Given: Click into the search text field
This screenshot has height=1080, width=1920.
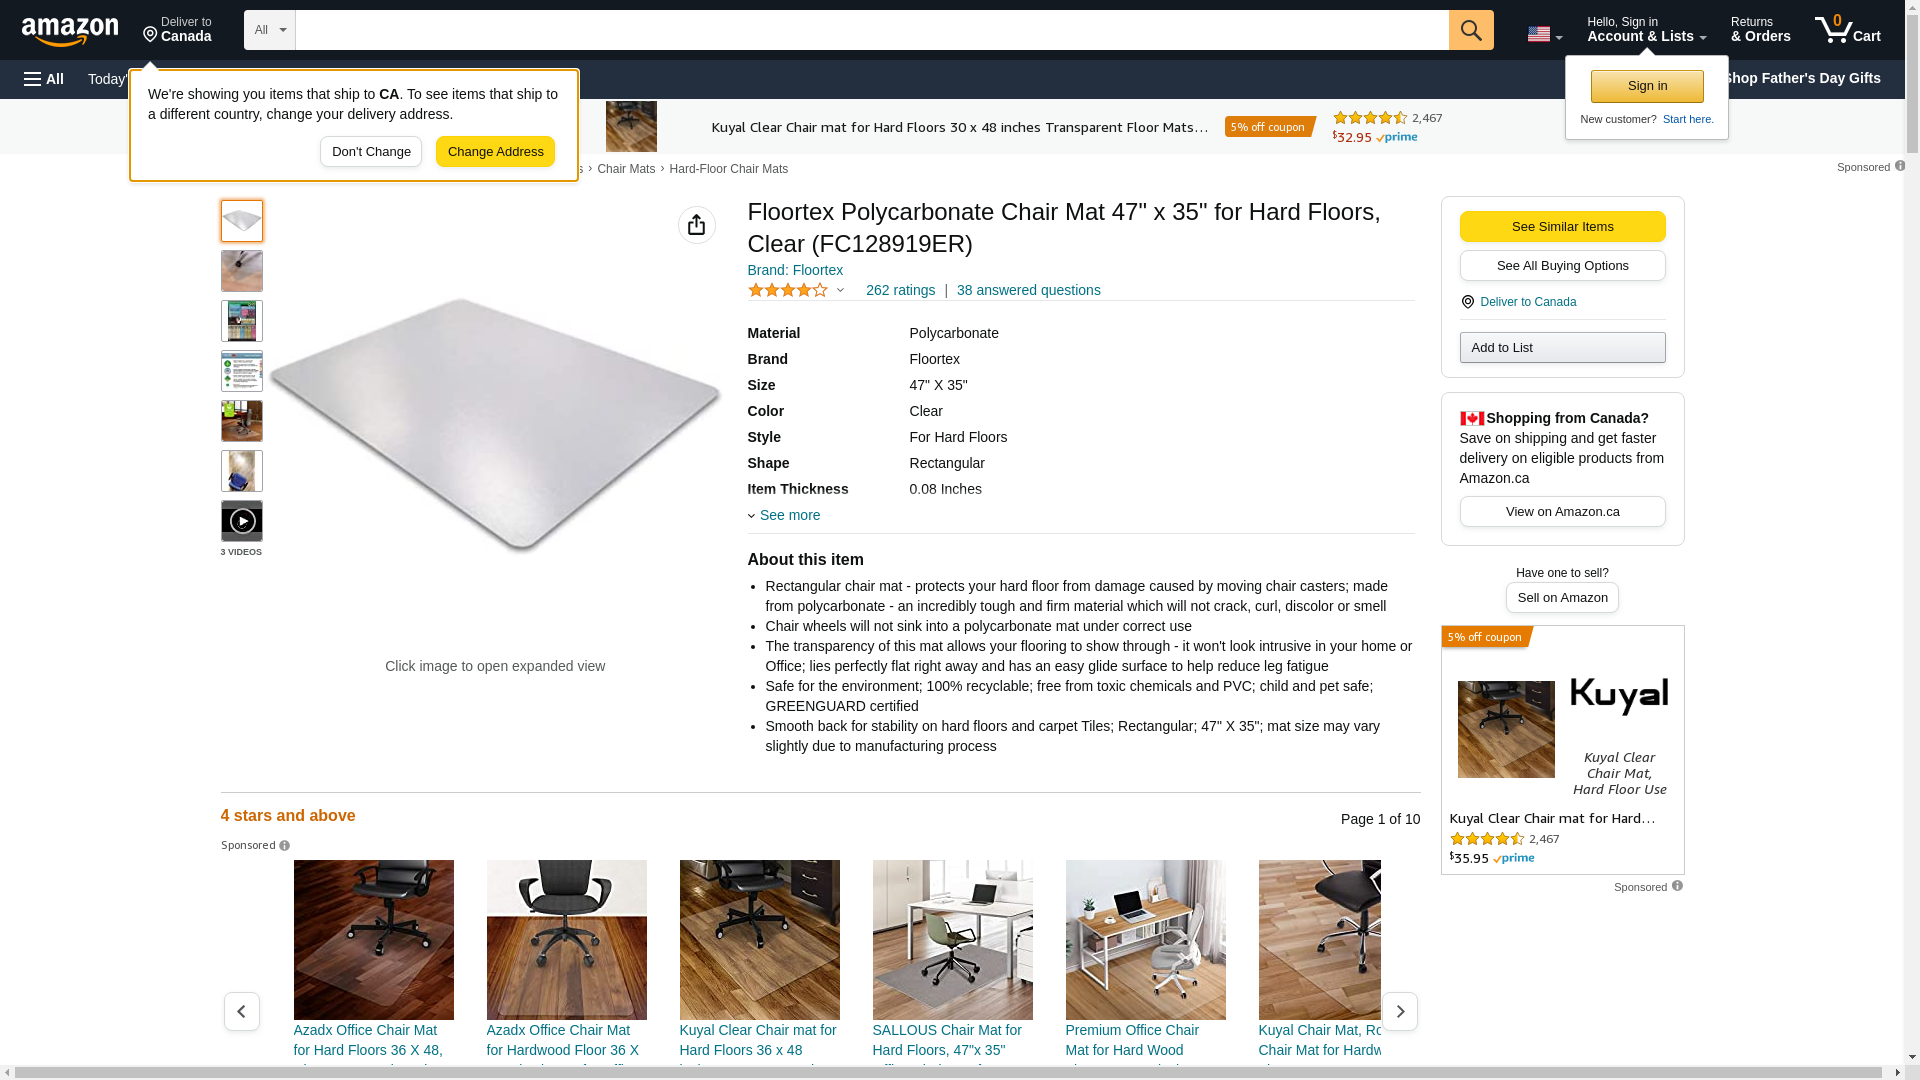Looking at the screenshot, I should (871, 30).
